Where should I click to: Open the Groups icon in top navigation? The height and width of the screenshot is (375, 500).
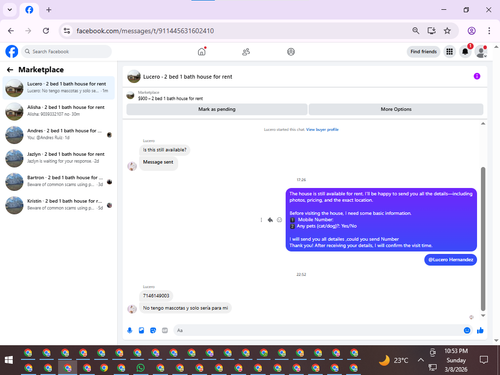tap(291, 52)
